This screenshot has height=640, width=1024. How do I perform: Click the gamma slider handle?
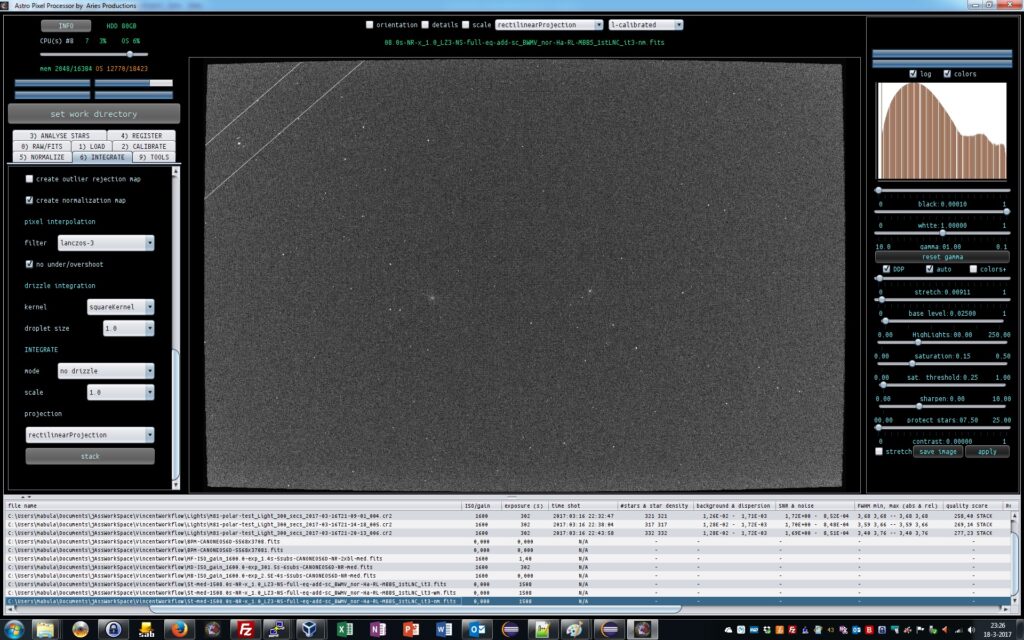click(x=942, y=233)
